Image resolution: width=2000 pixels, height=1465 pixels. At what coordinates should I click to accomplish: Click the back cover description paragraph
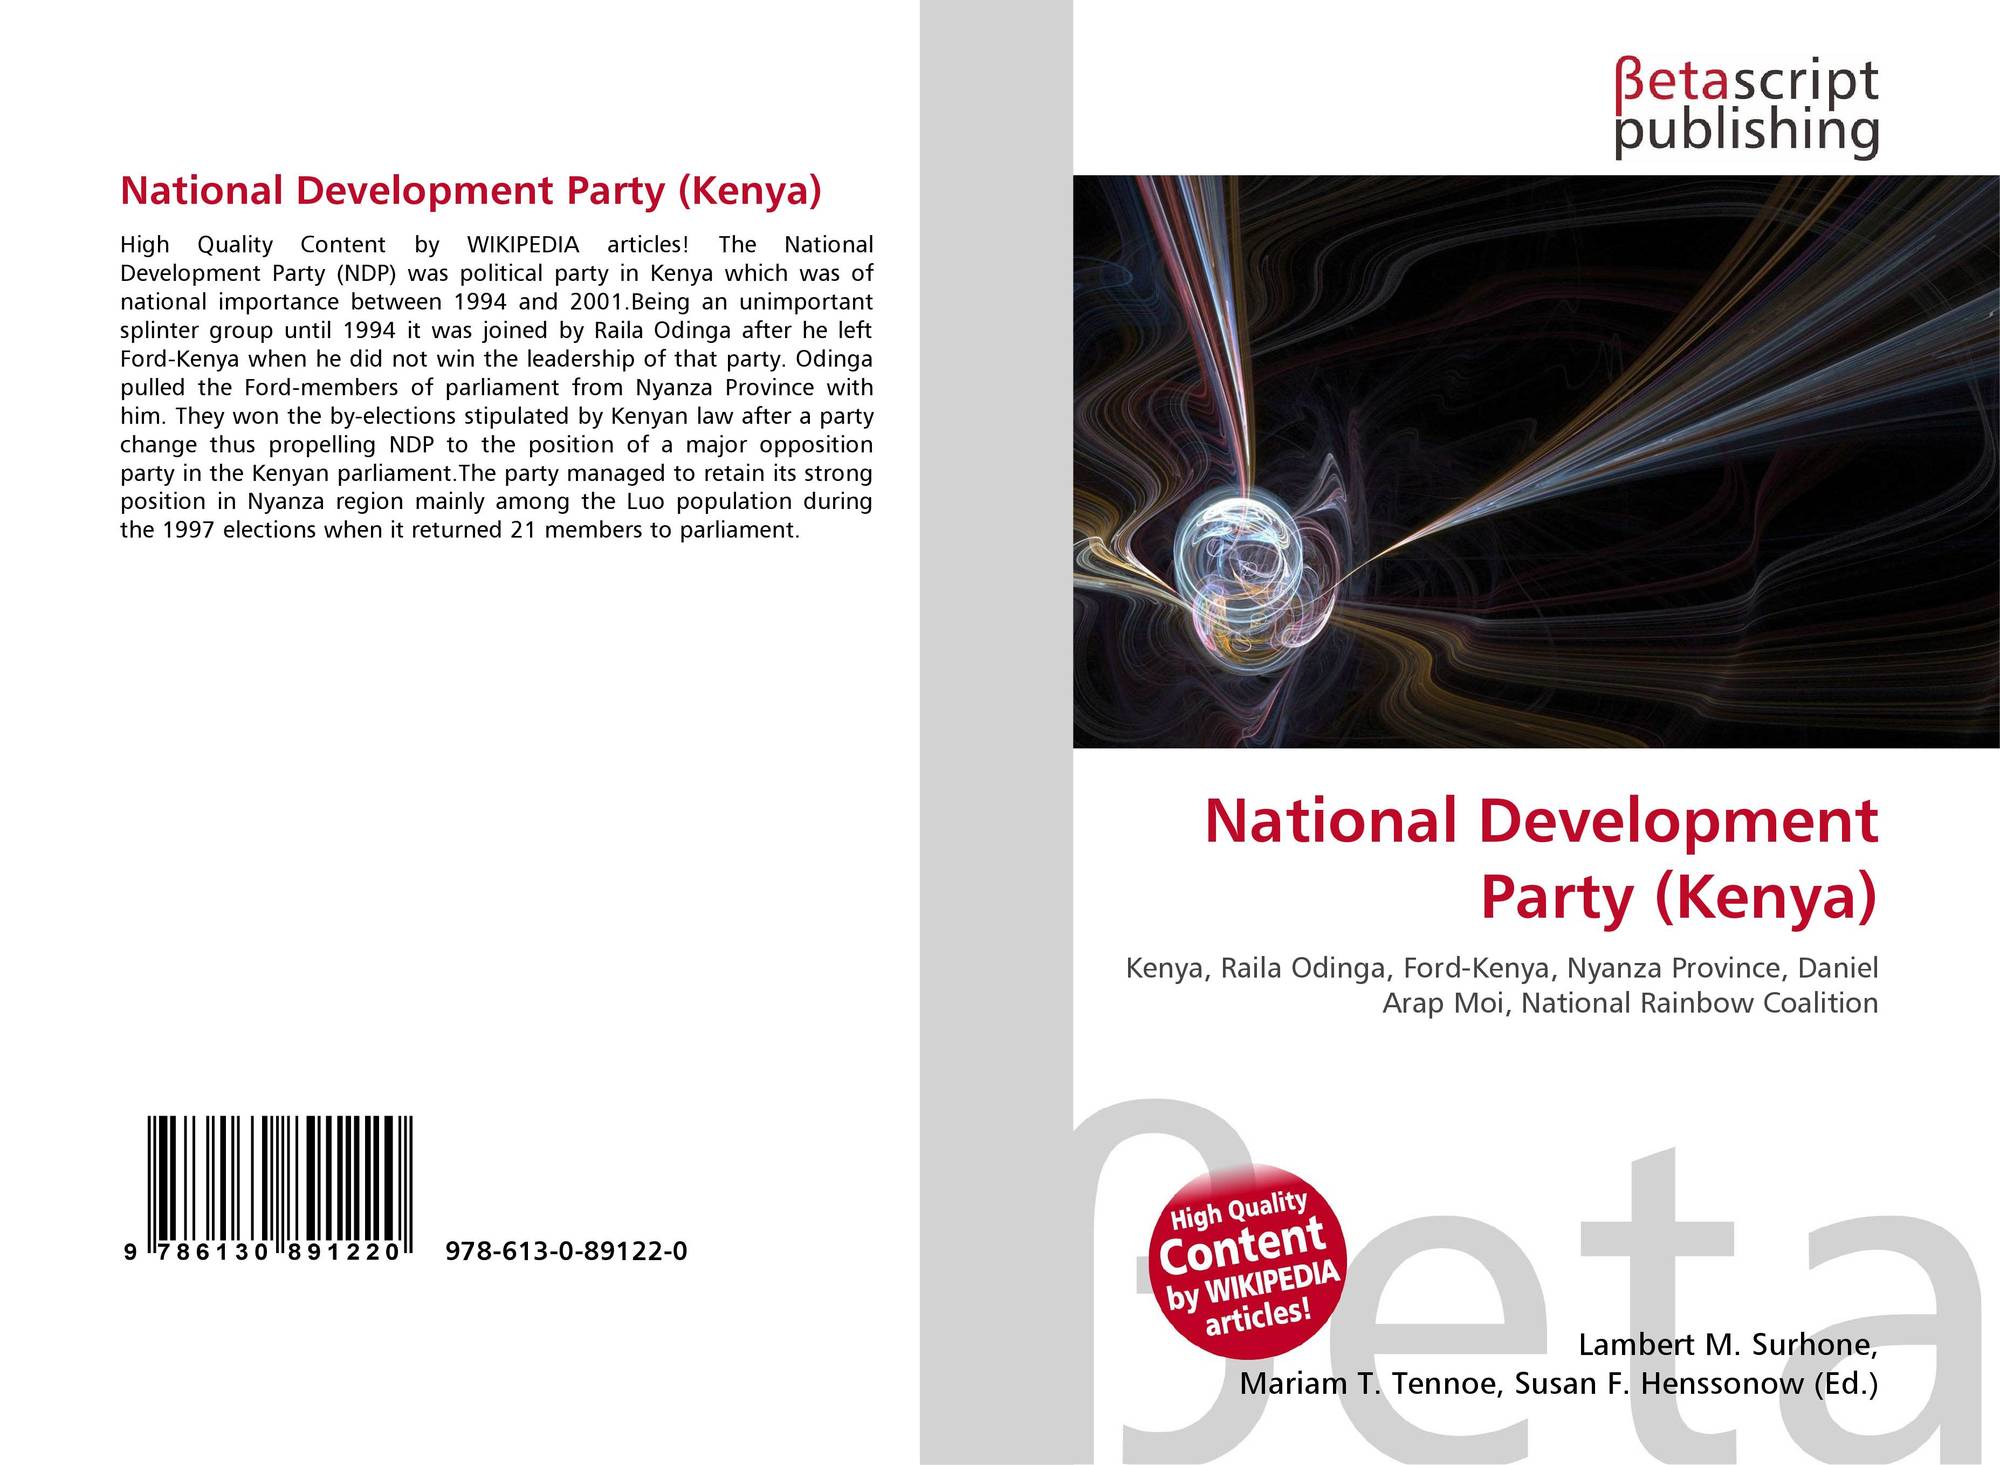pyautogui.click(x=497, y=387)
